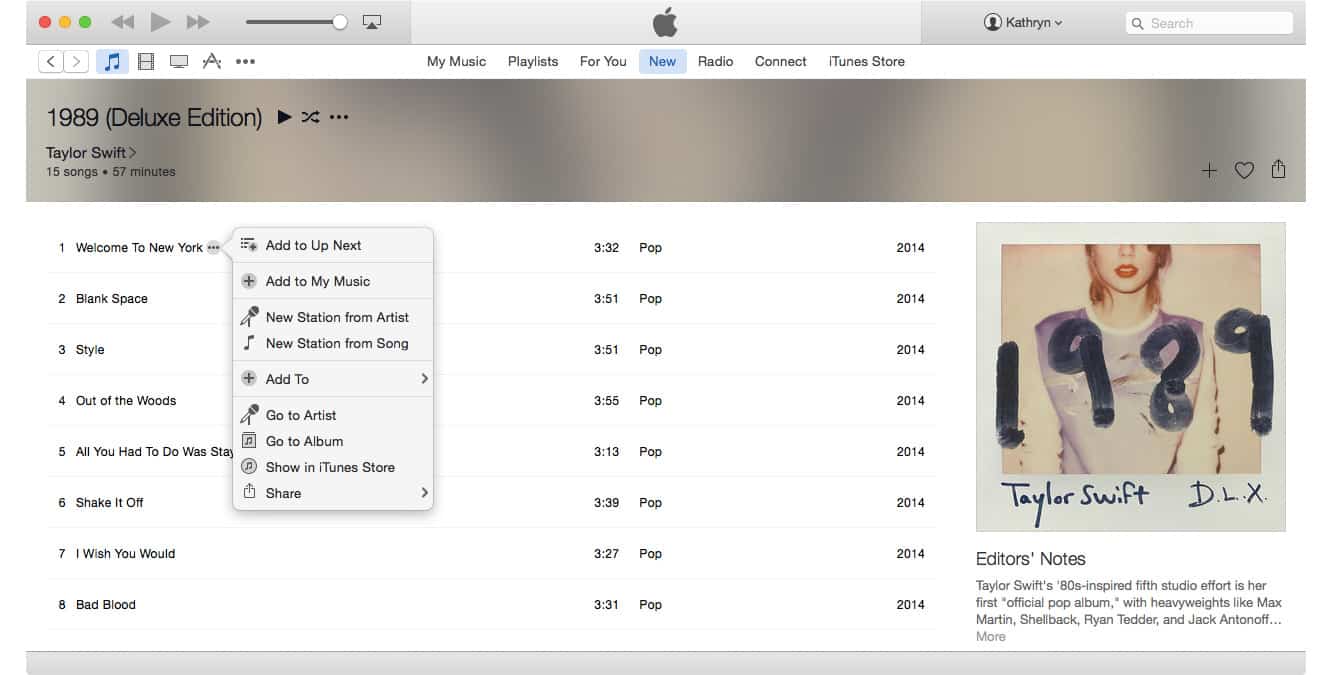Viewport: 1332px width, 675px height.
Task: Select All You Had To Do Was Stay
Action: [154, 452]
